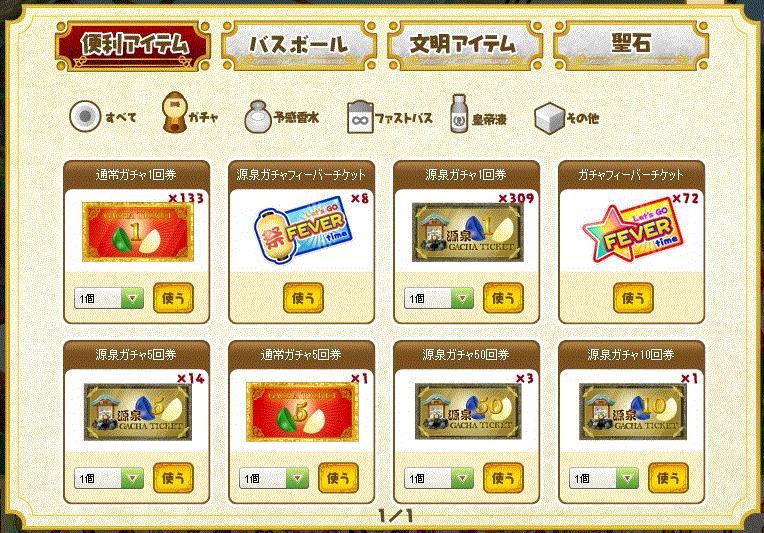Click 使う button for 通常ガチャ5回券

tap(338, 478)
